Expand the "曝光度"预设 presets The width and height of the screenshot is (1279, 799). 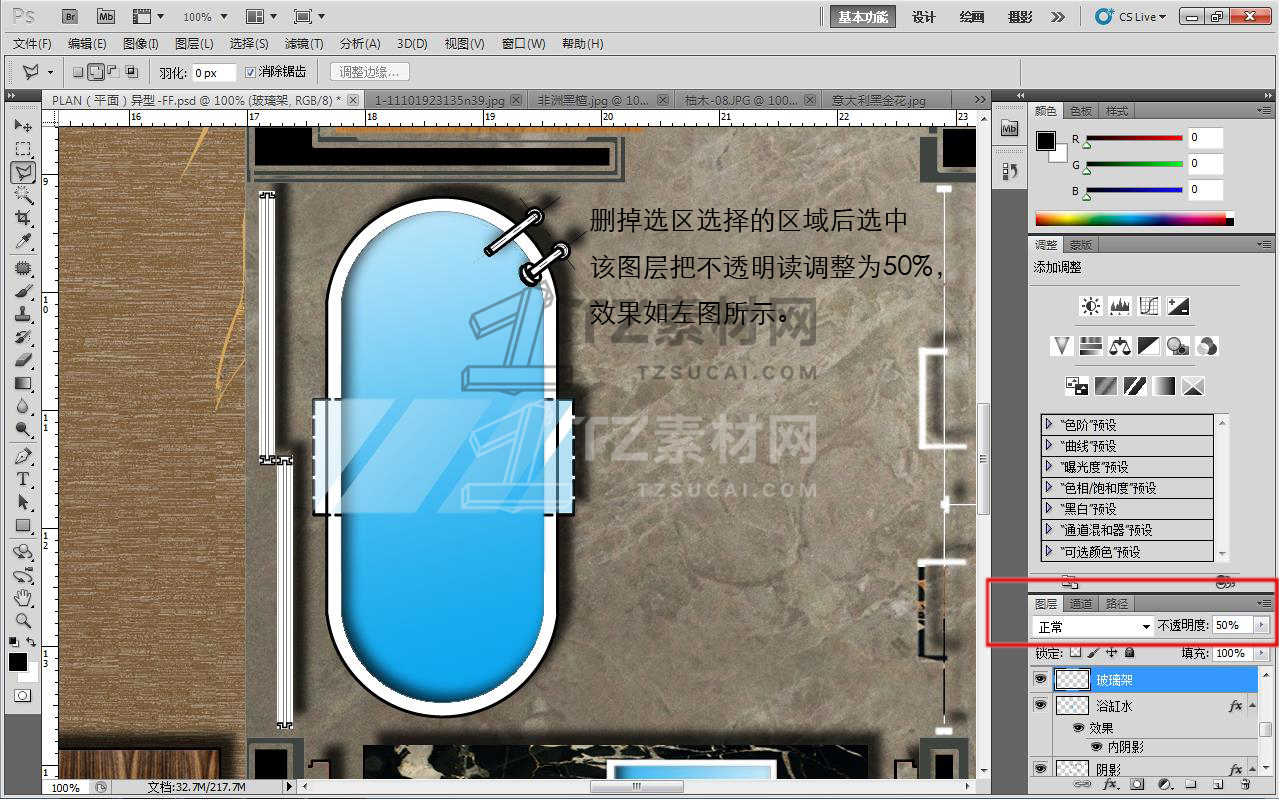(x=1048, y=466)
